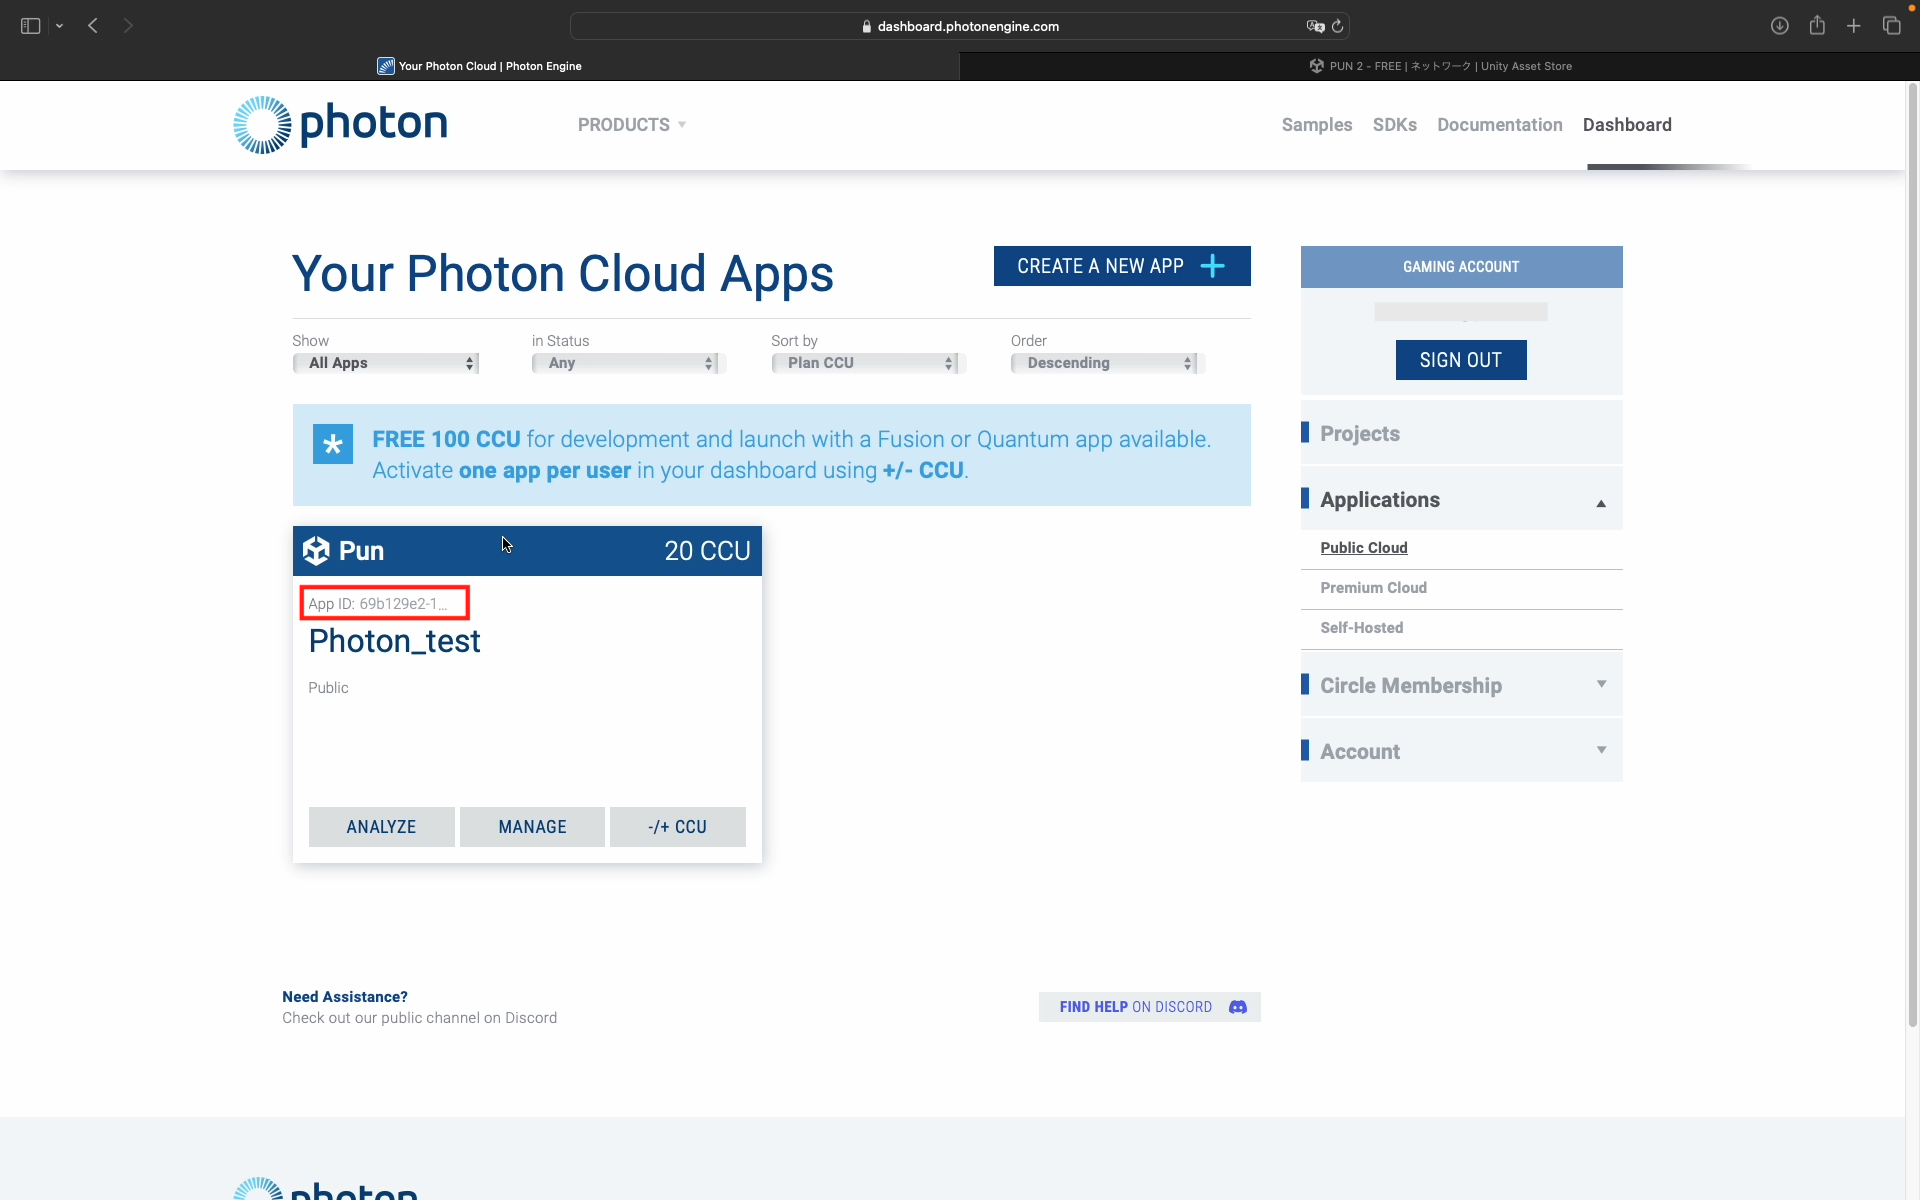The width and height of the screenshot is (1920, 1200).
Task: Select Self-Hosted link
Action: [x=1361, y=628]
